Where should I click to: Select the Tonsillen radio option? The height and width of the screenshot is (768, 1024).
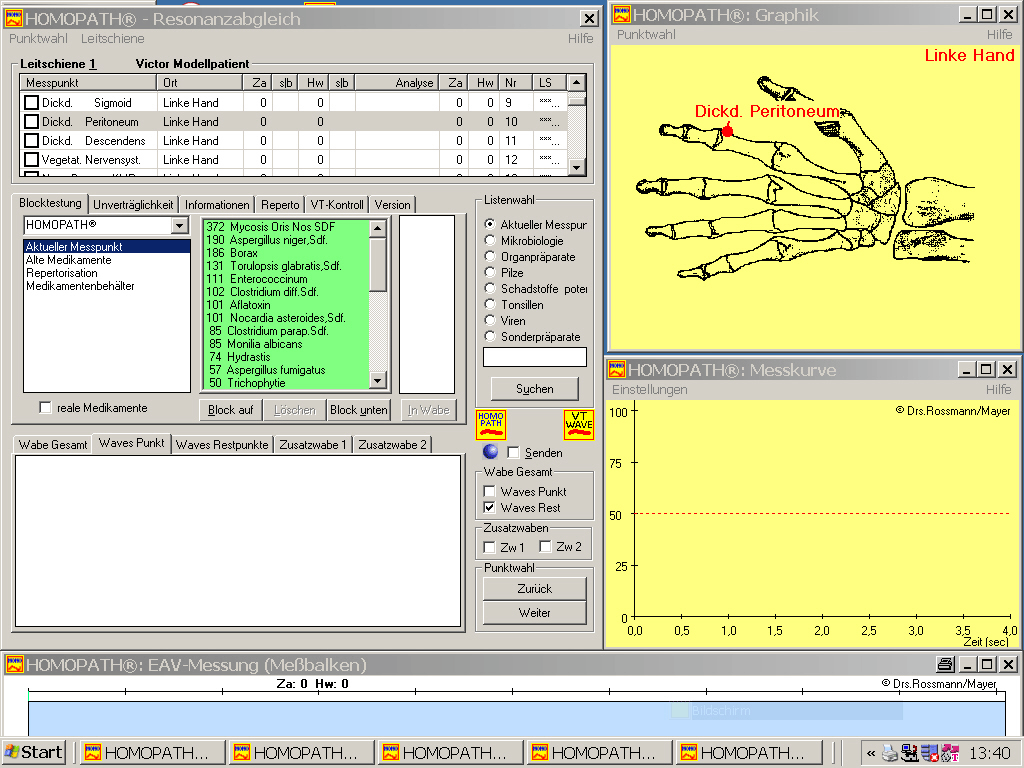click(x=490, y=304)
